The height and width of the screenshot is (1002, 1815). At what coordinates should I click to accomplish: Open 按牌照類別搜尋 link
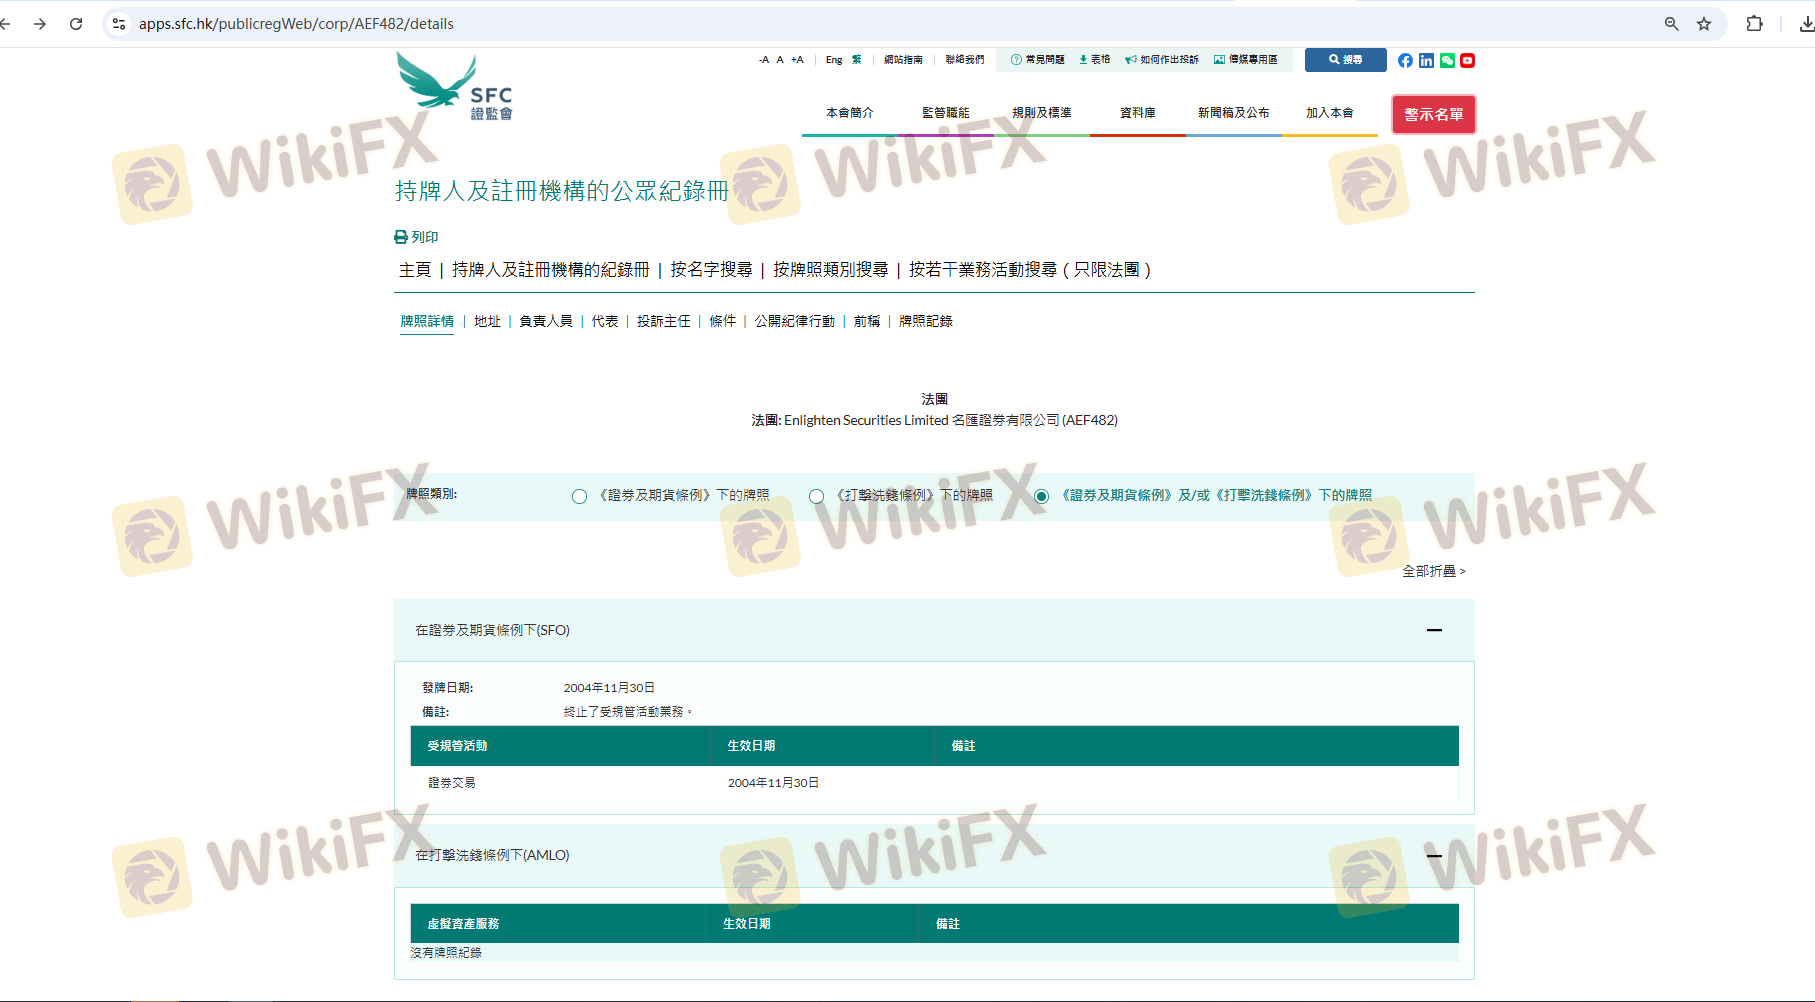tap(831, 270)
